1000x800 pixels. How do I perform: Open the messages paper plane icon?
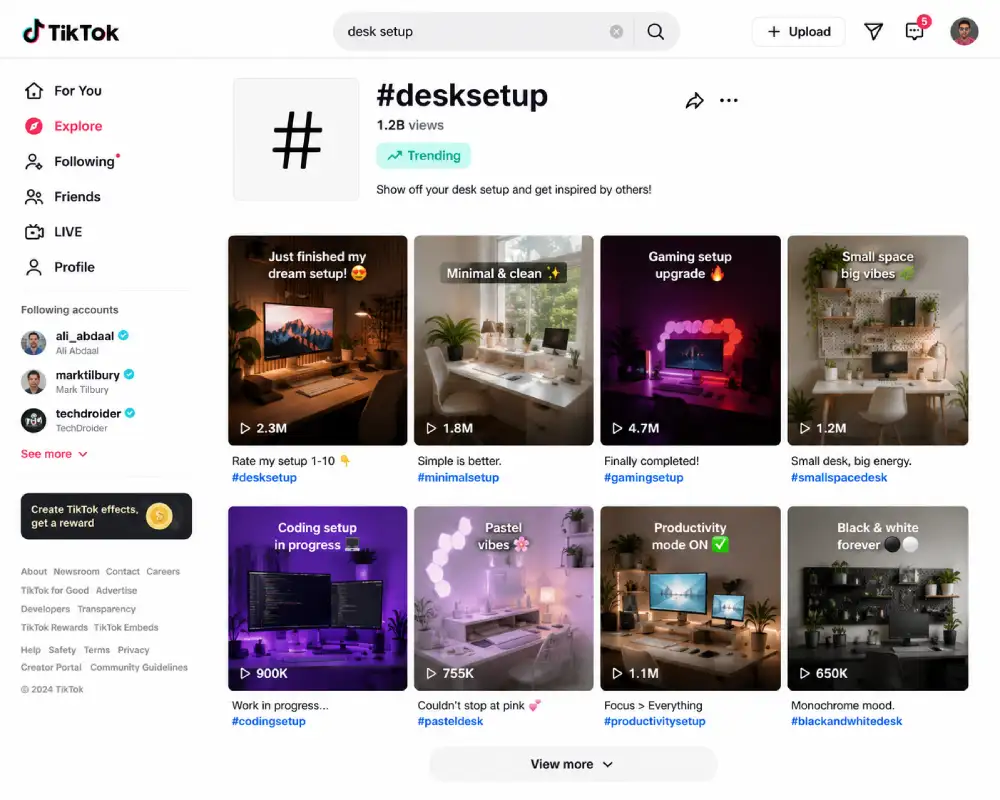click(873, 31)
